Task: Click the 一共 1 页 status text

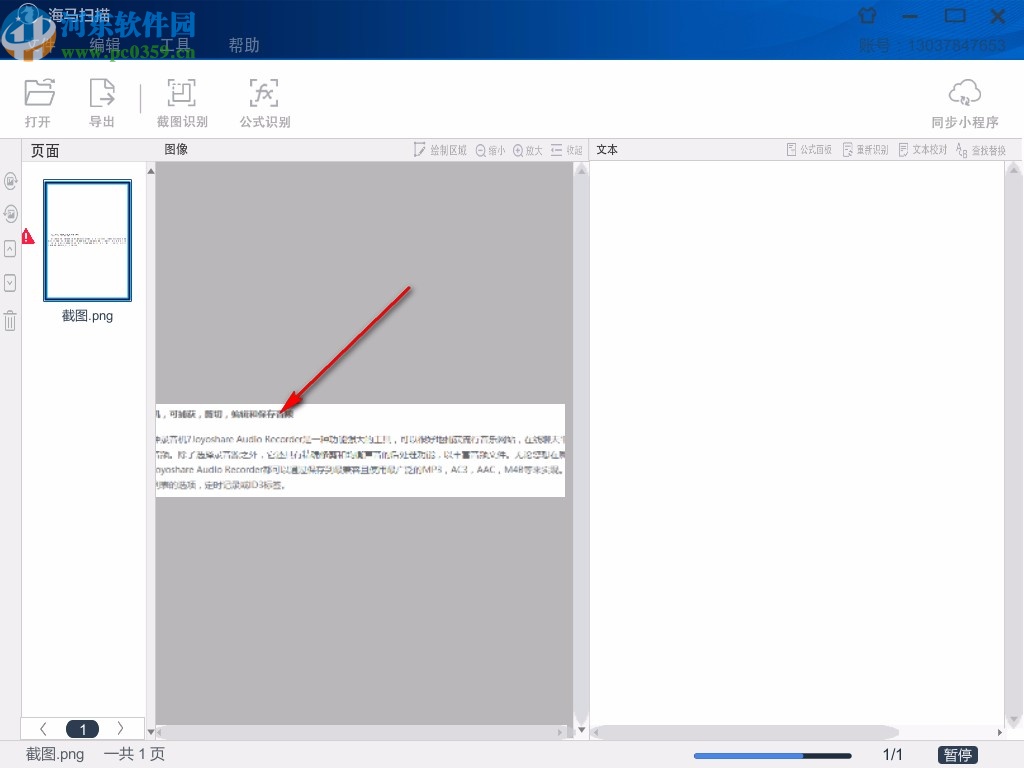Action: [x=134, y=754]
